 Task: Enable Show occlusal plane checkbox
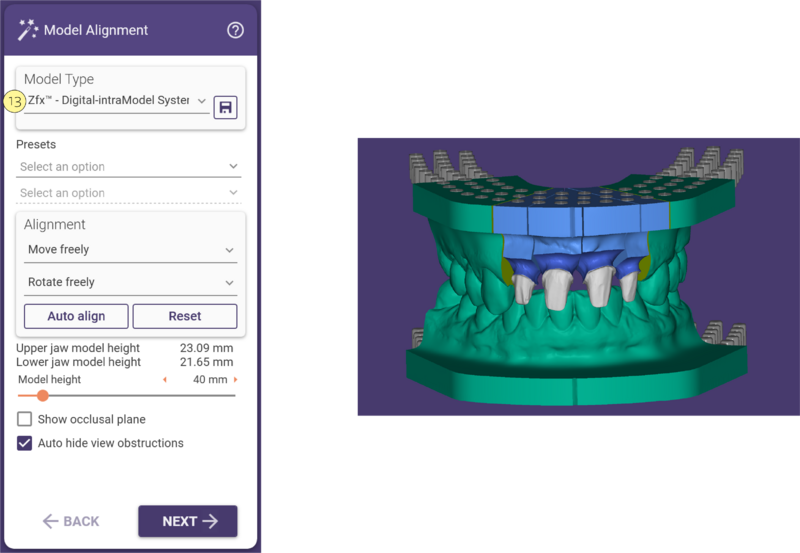point(24,419)
